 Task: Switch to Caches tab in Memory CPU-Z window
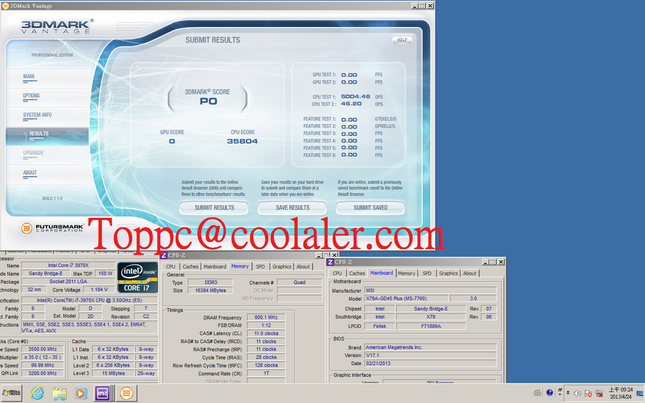point(190,266)
